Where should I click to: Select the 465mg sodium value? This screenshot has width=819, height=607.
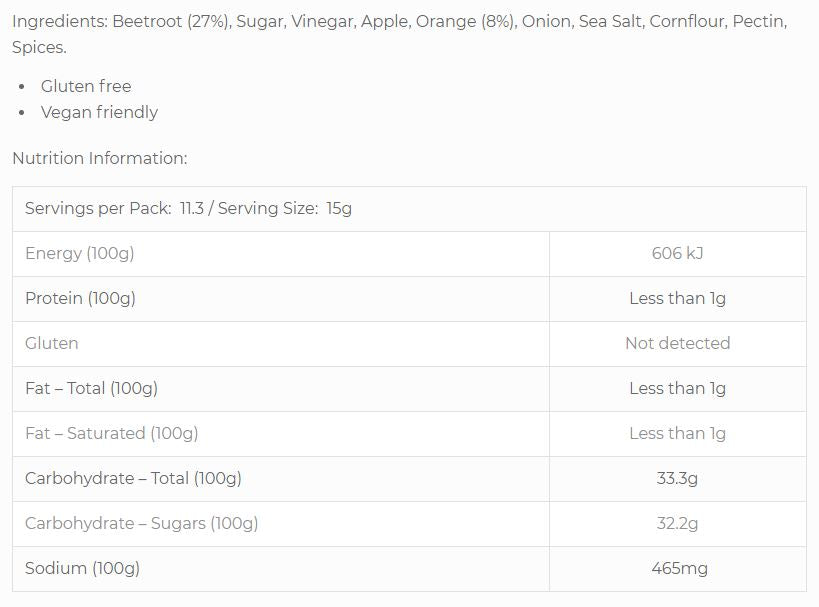[x=677, y=568]
